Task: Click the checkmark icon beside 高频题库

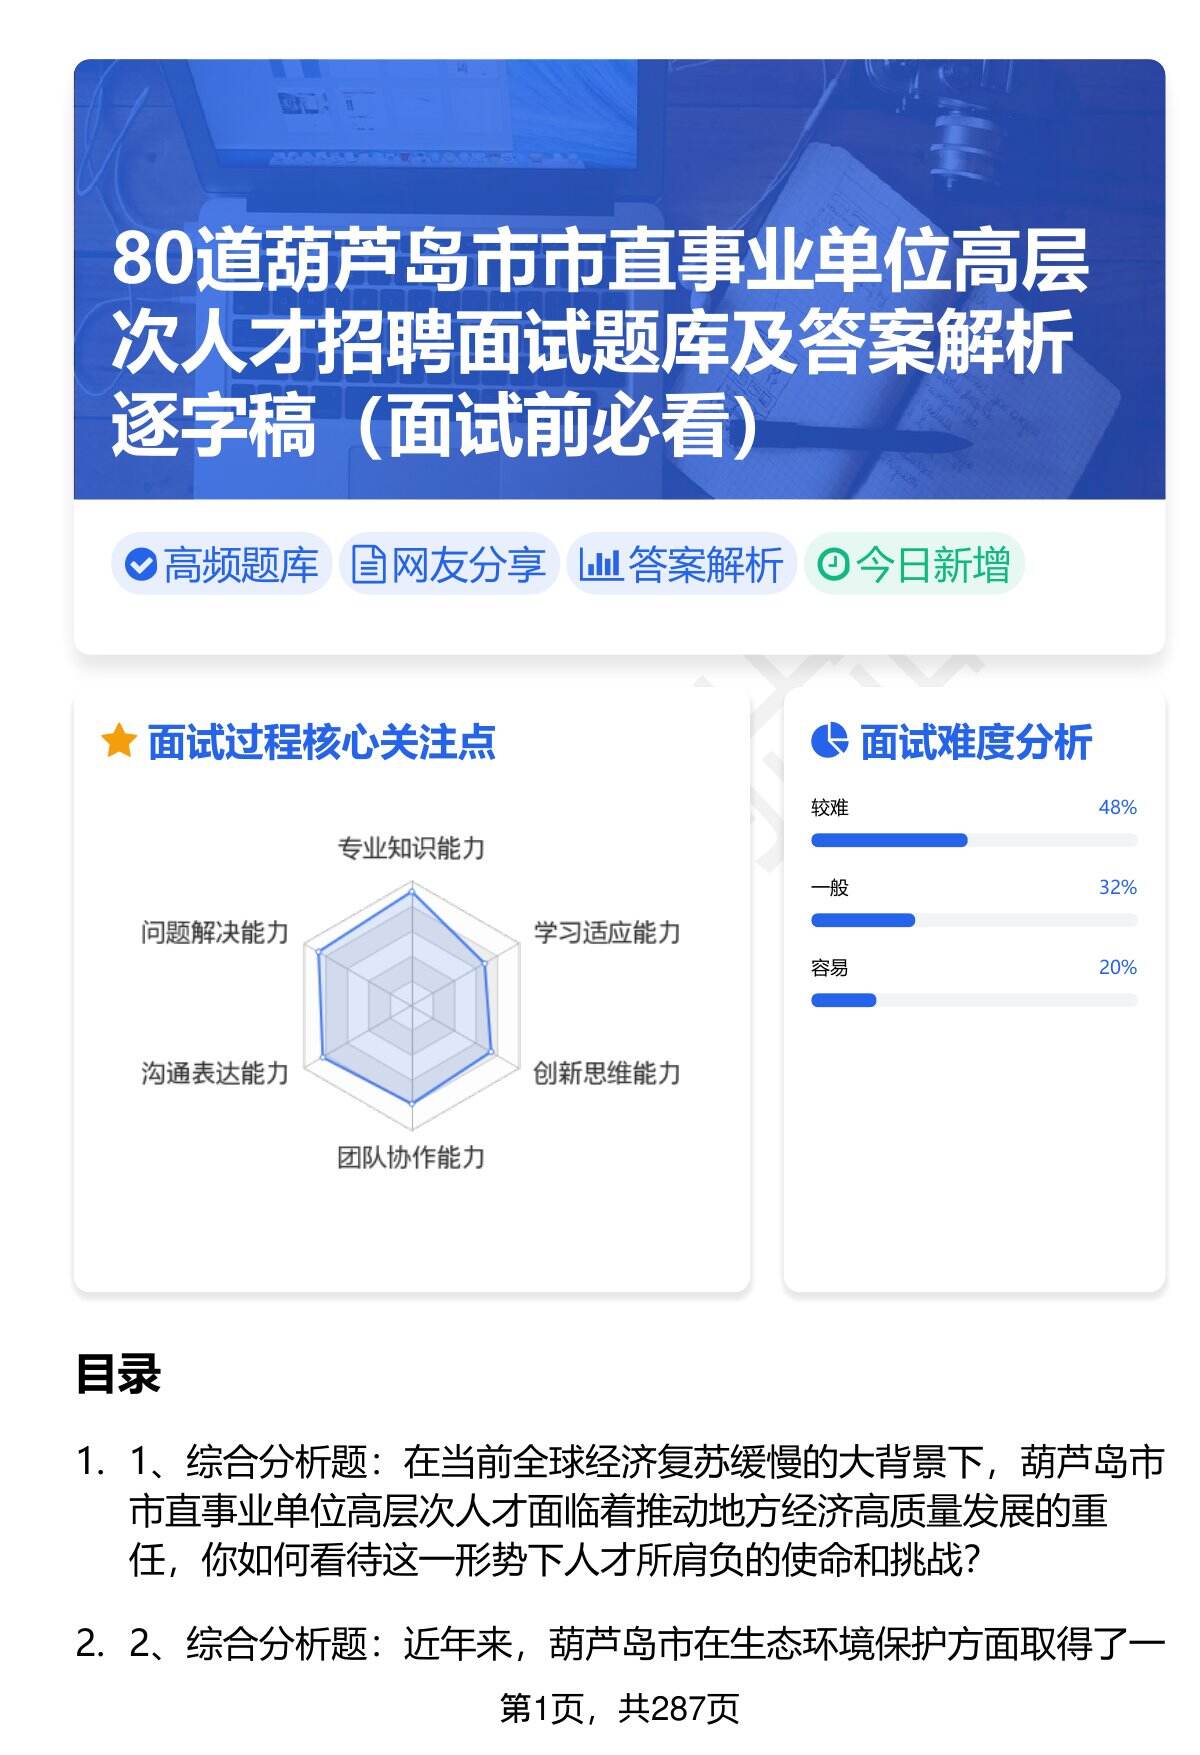Action: 141,565
